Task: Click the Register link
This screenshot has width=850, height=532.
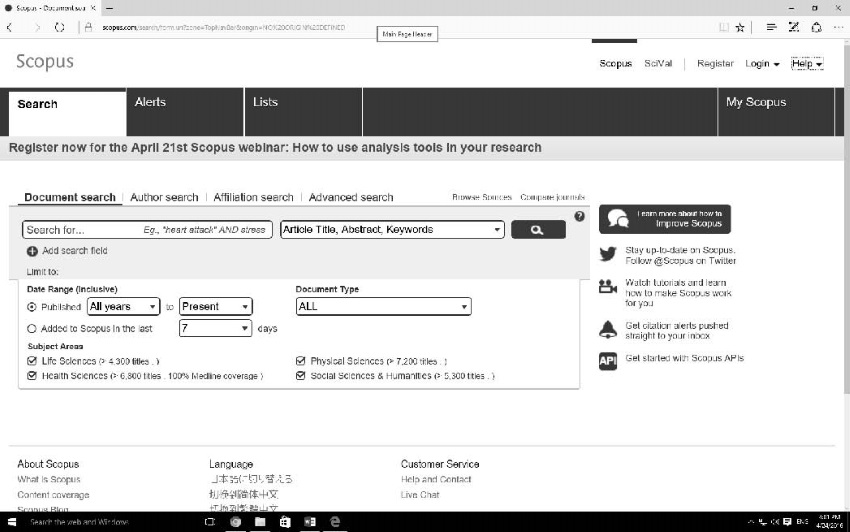Action: 715,63
